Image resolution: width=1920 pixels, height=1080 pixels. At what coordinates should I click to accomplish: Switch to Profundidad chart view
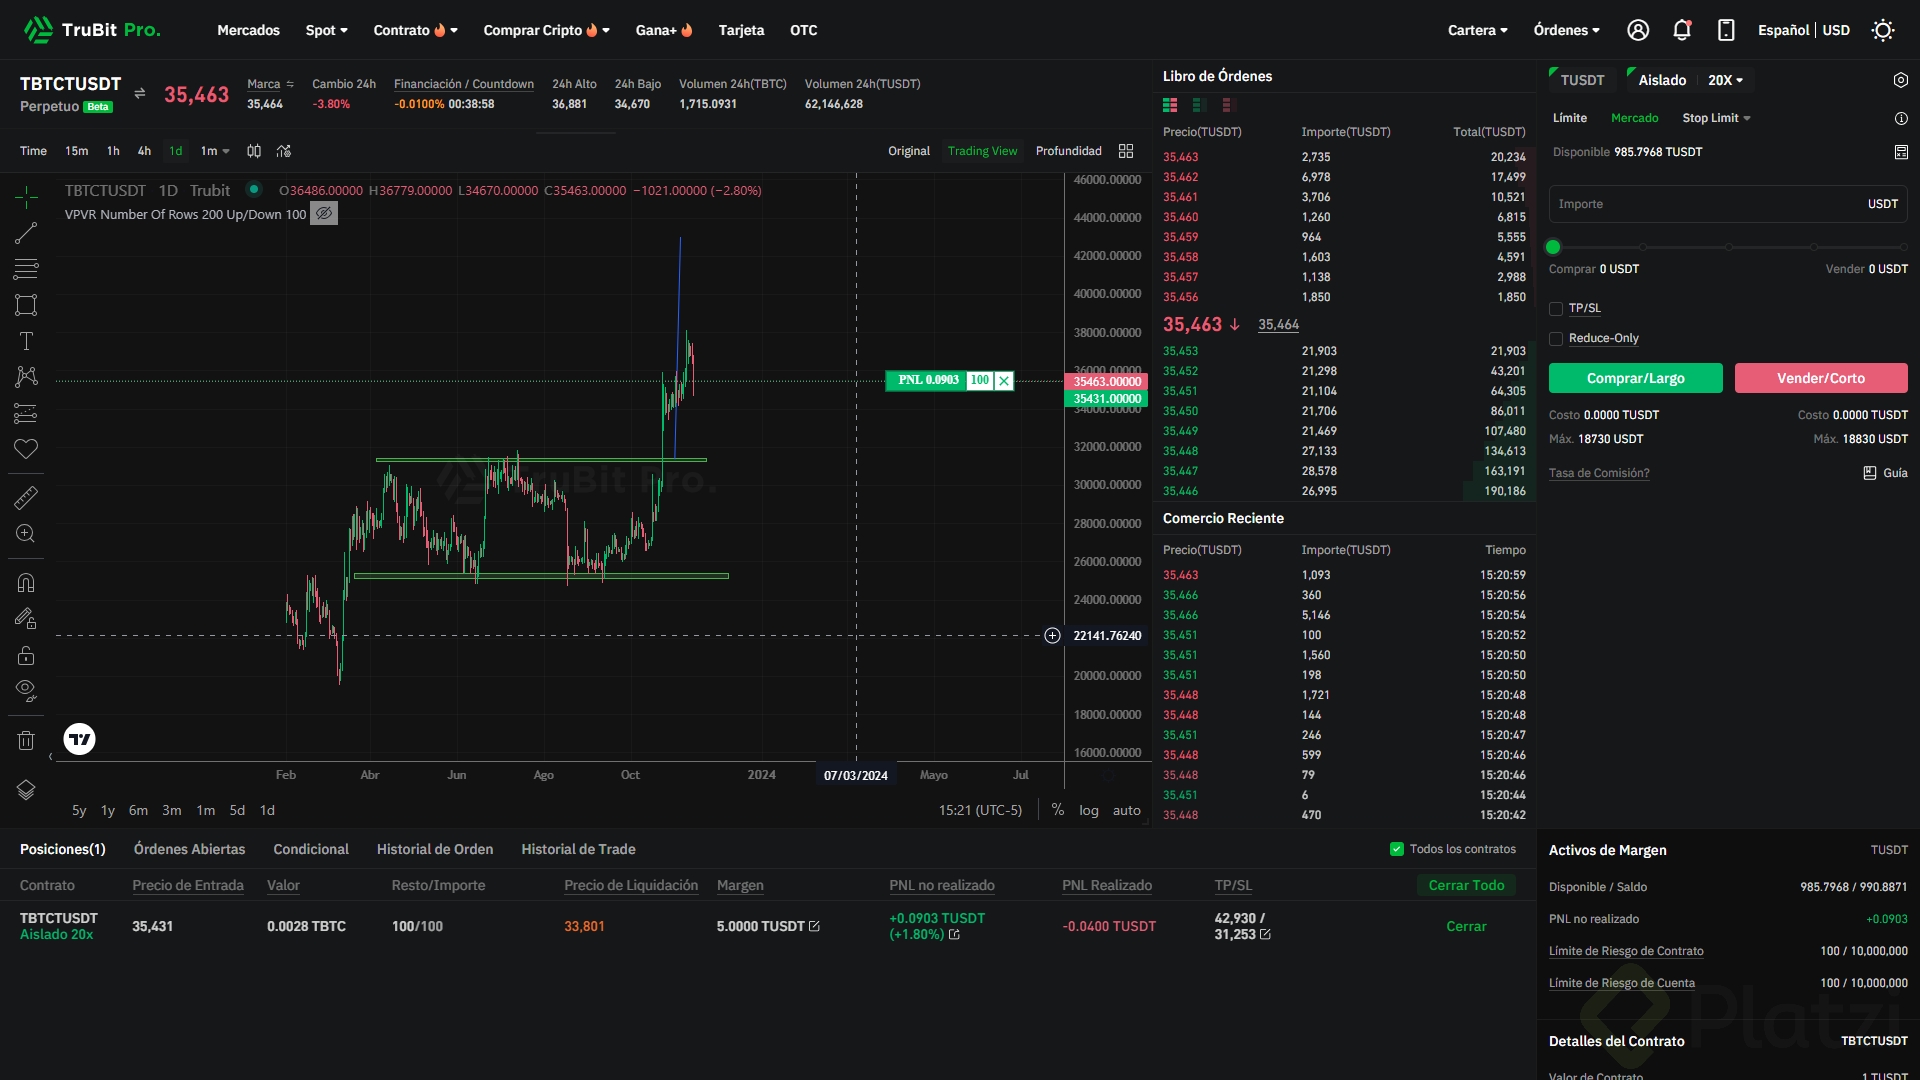1068,151
